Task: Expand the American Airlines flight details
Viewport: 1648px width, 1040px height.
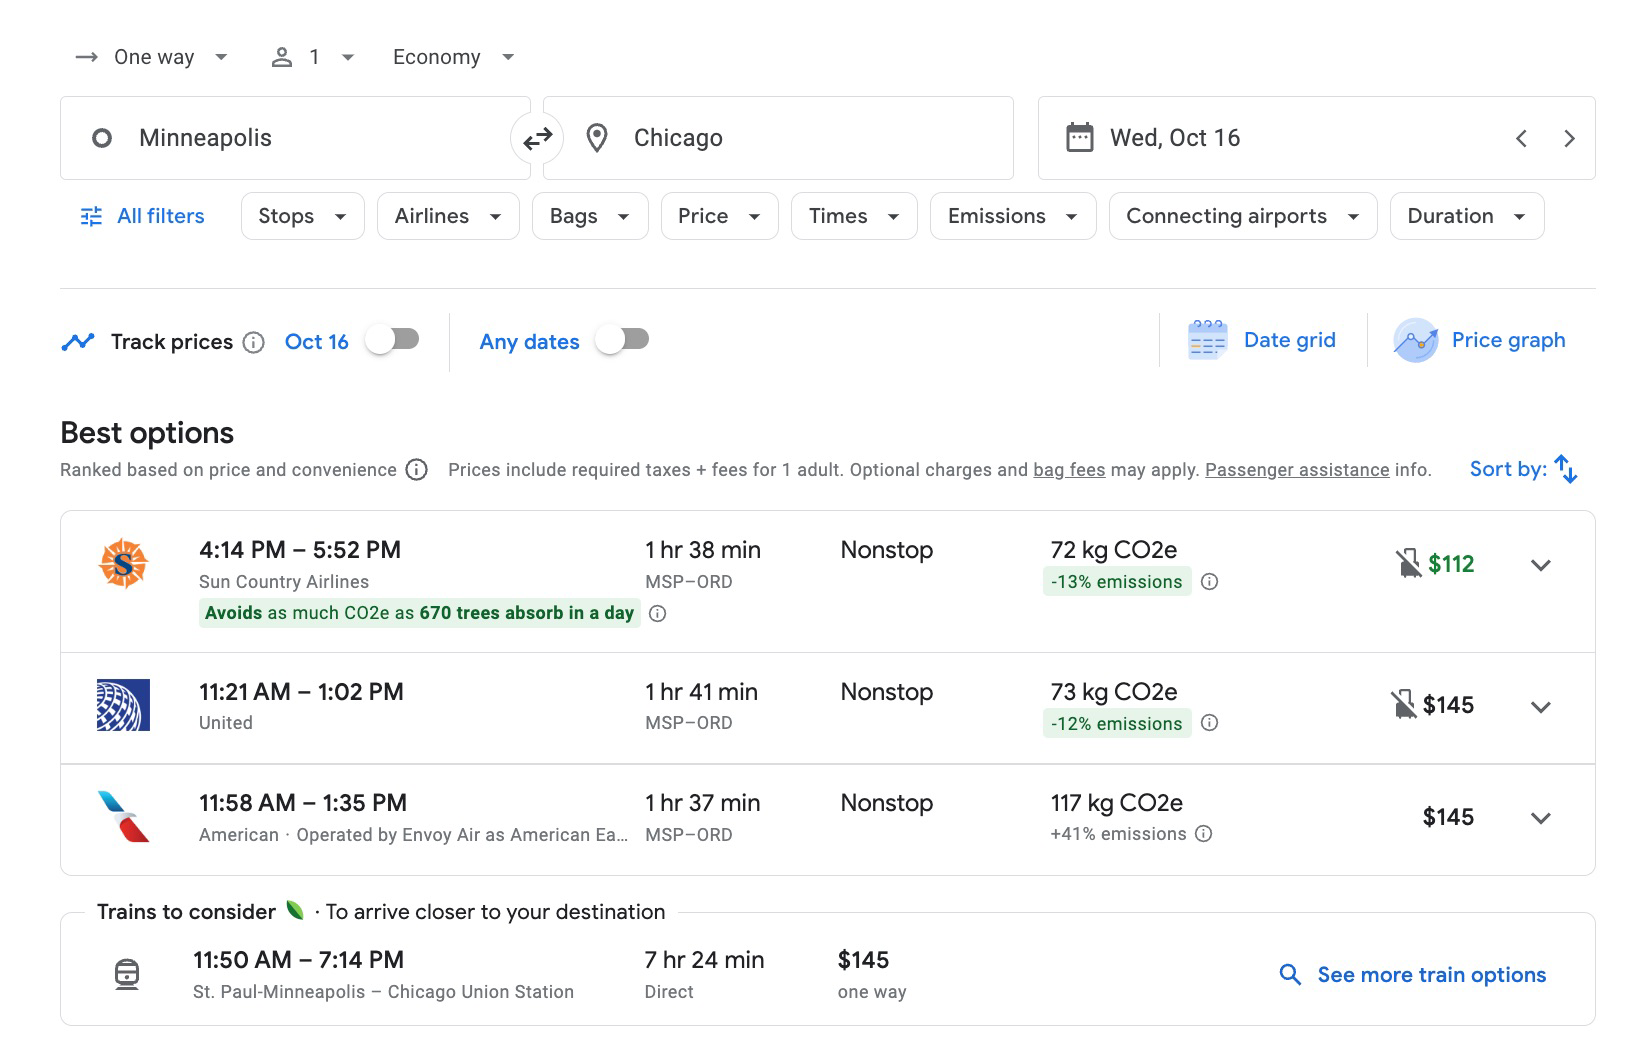Action: click(1540, 817)
